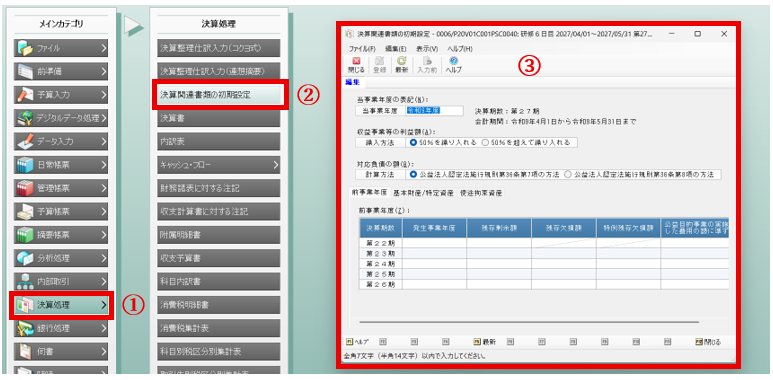Click the 残存剰余額 cell for 第24期

pos(499,264)
